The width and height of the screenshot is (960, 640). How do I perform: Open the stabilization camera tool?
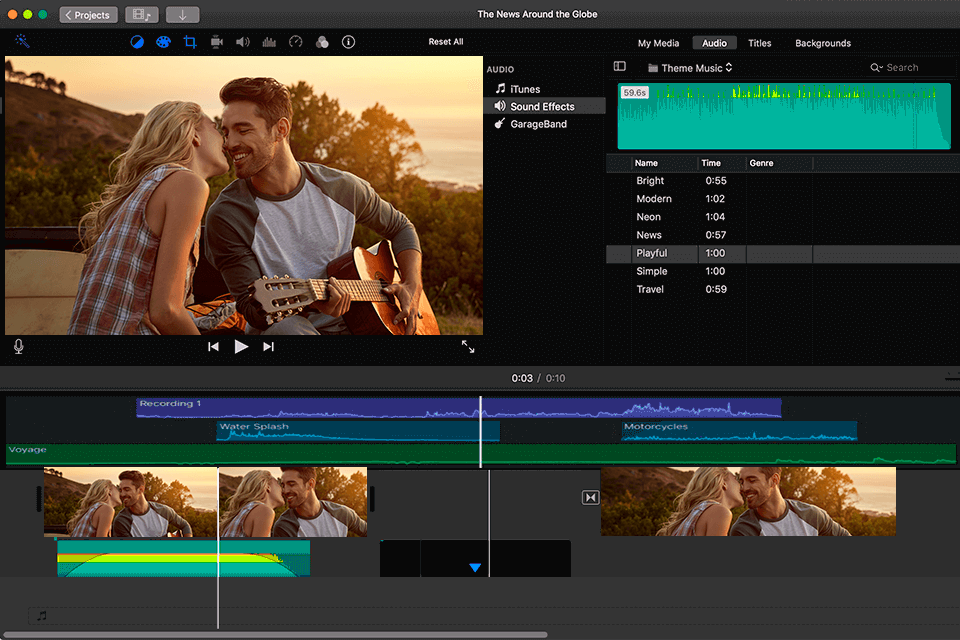tap(216, 42)
